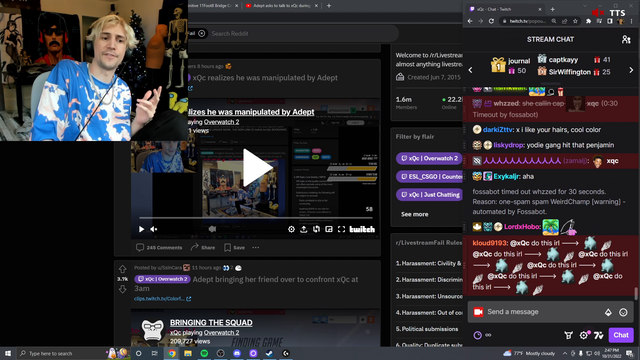Image resolution: width=640 pixels, height=360 pixels.
Task: Filter by ESL_CSGO flair
Action: click(x=429, y=177)
